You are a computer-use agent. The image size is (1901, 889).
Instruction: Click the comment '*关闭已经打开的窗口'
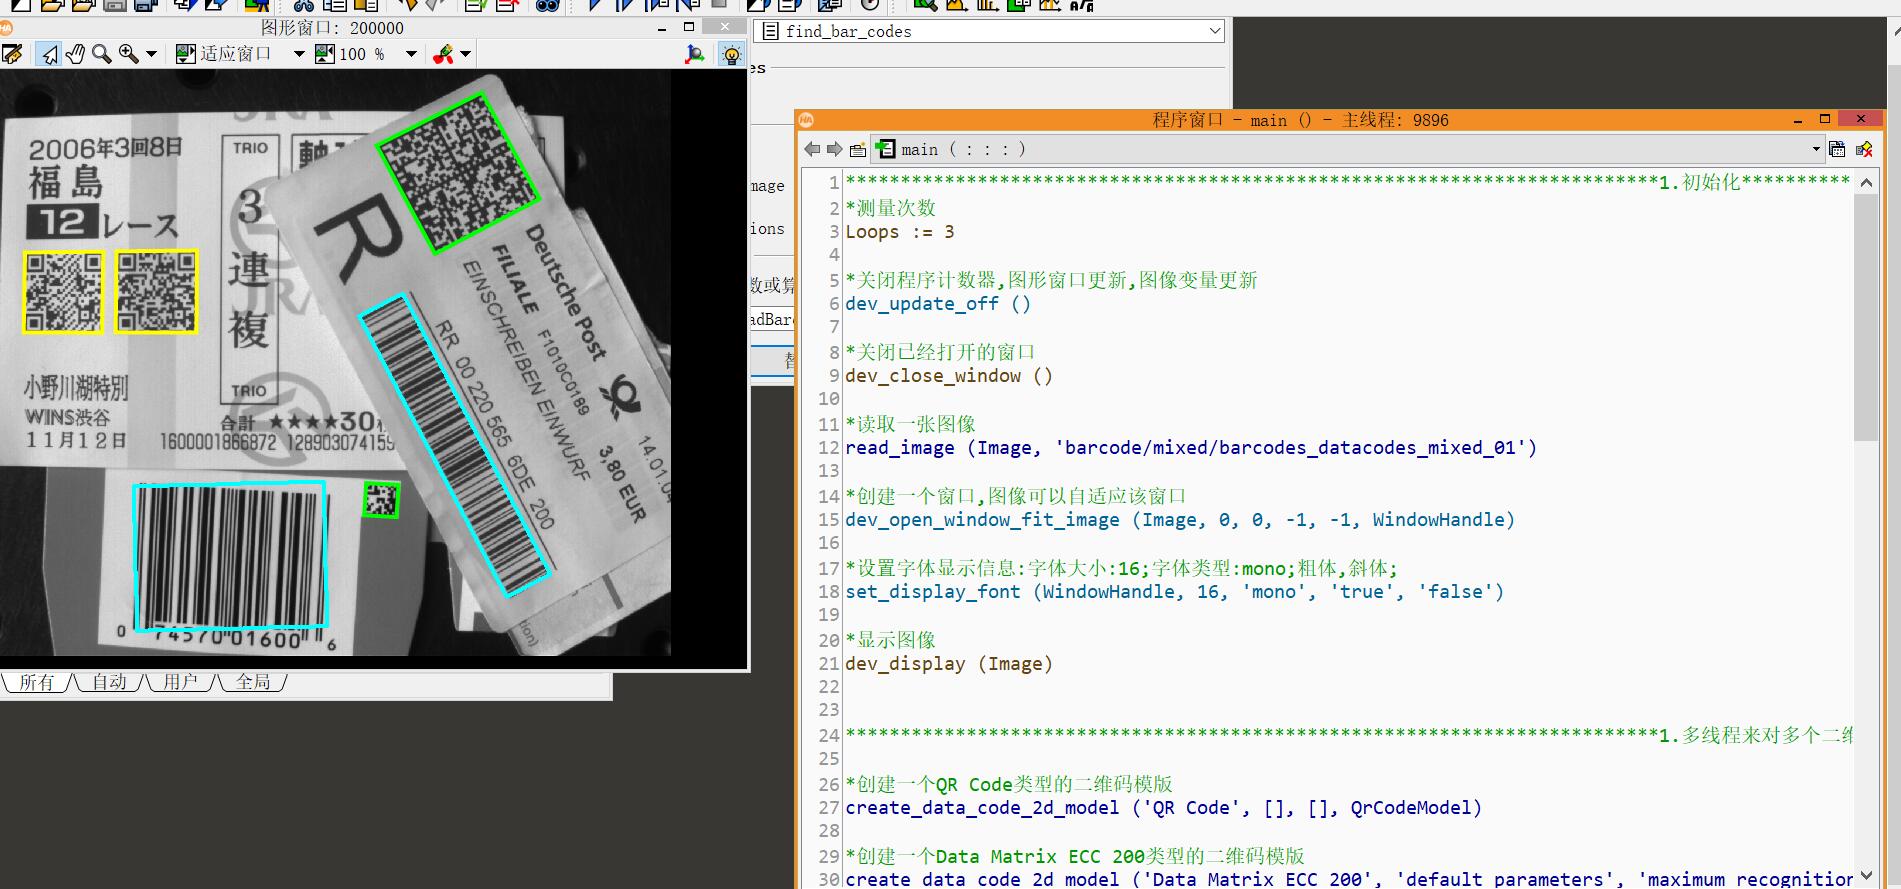click(x=940, y=352)
